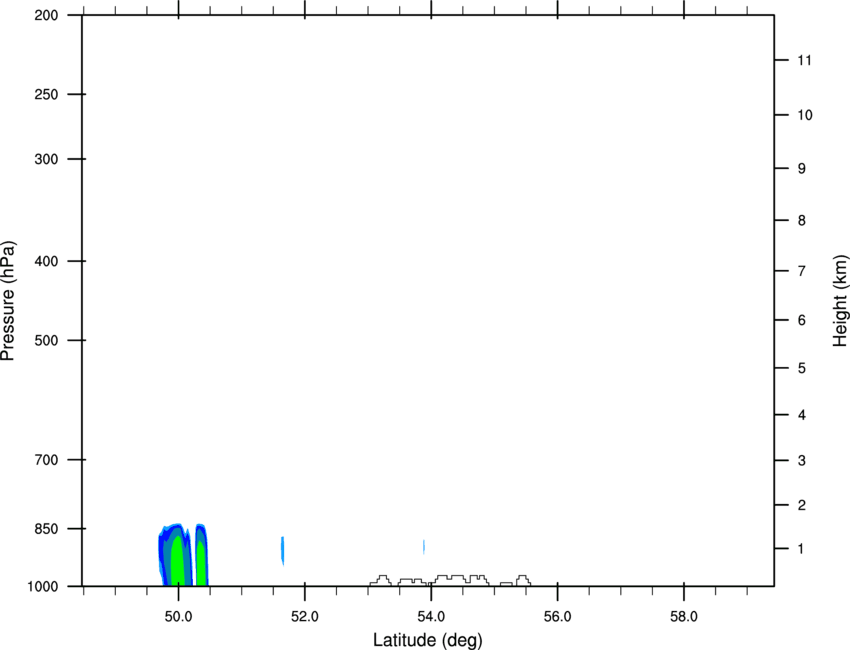
Task: Click the 56.0 latitude tick label
Action: pos(557,616)
